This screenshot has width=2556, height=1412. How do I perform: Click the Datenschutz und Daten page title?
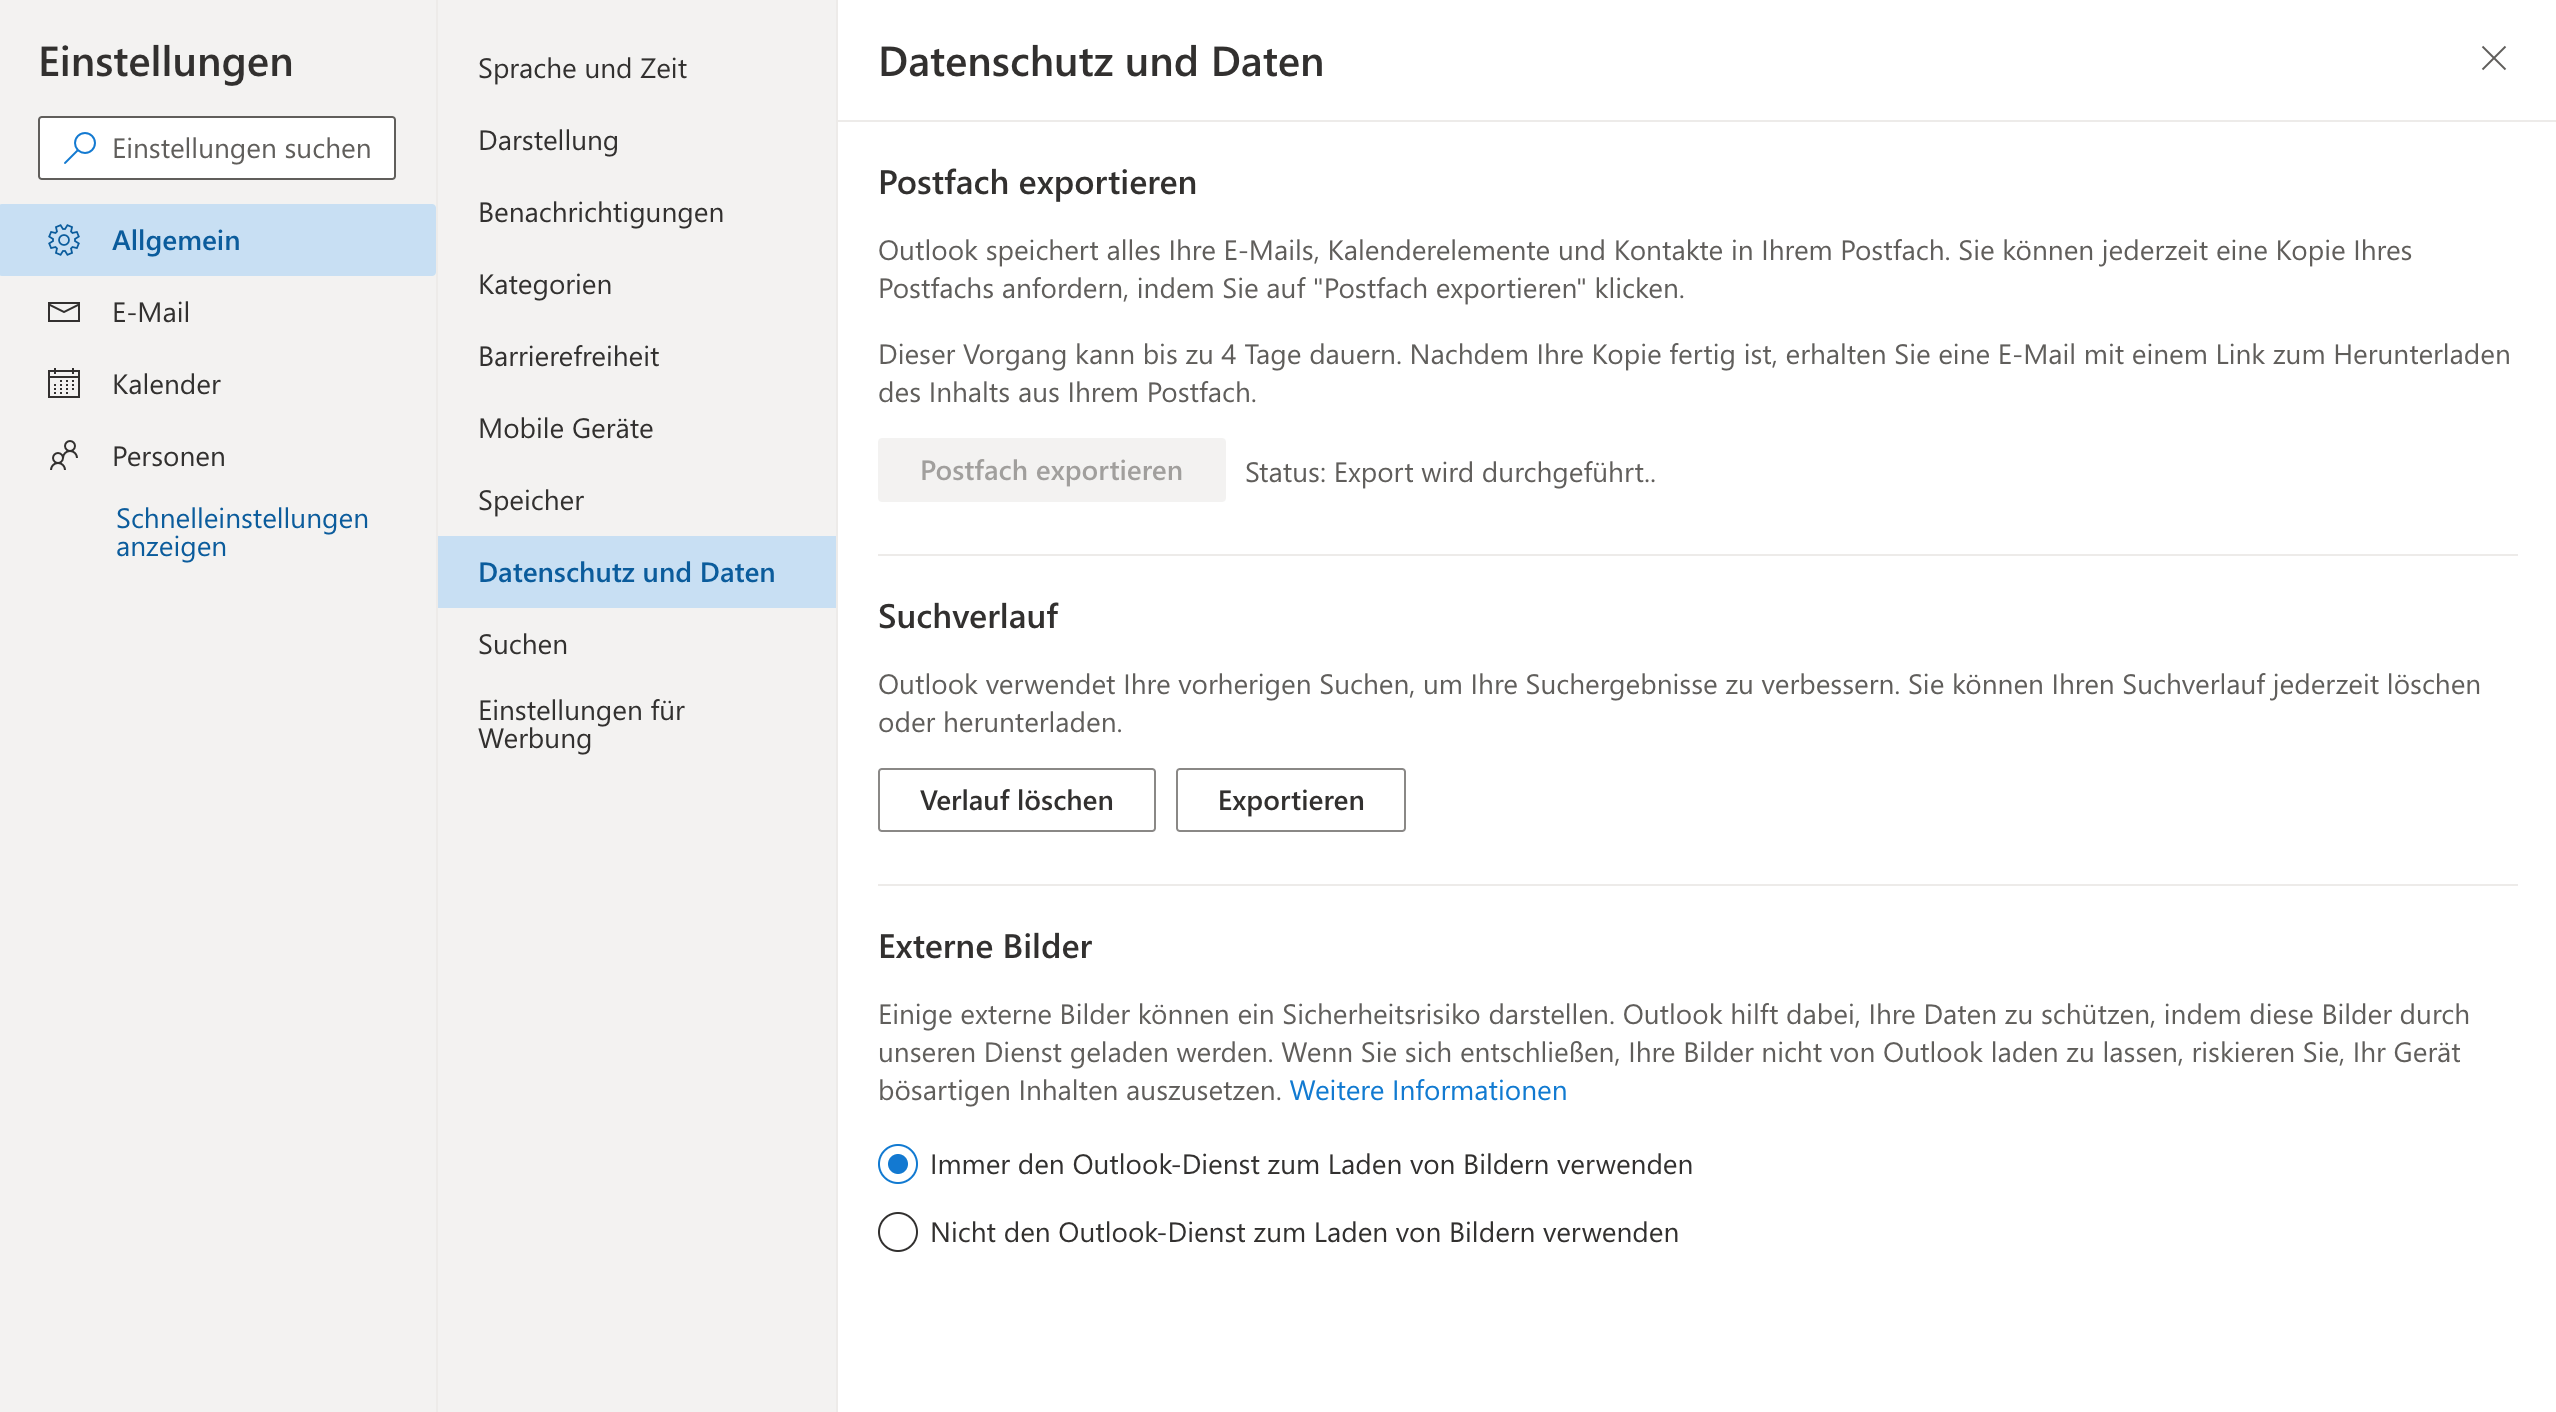click(1101, 62)
